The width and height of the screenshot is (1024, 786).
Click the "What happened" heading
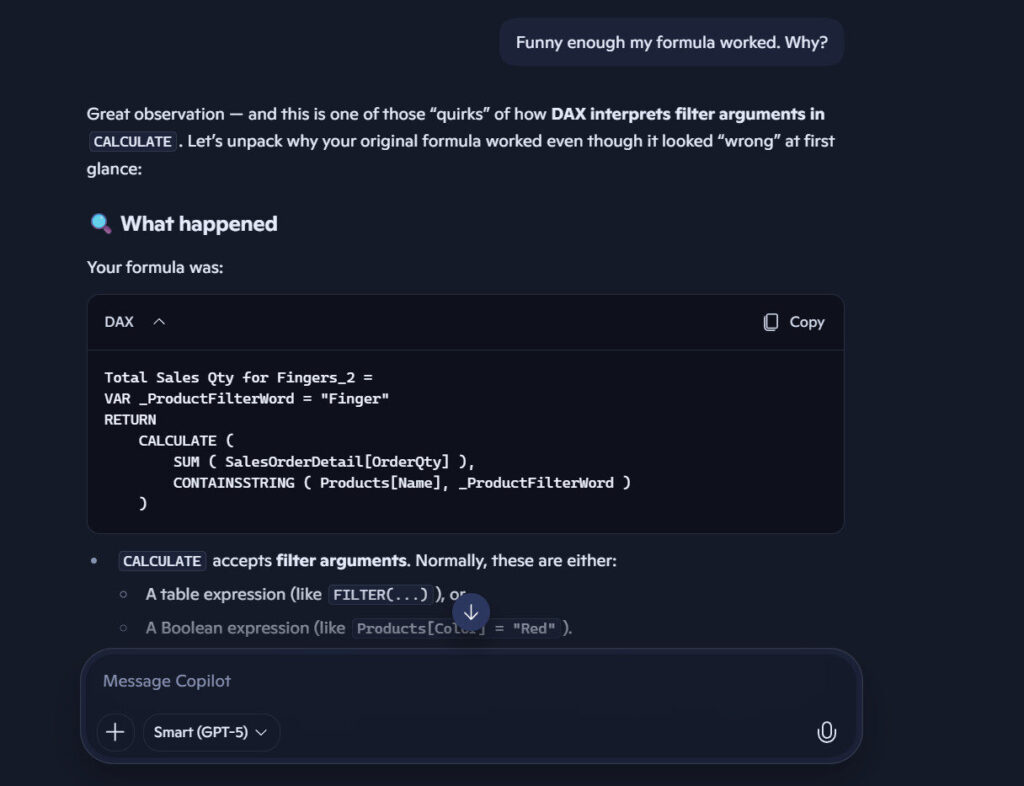pos(199,224)
